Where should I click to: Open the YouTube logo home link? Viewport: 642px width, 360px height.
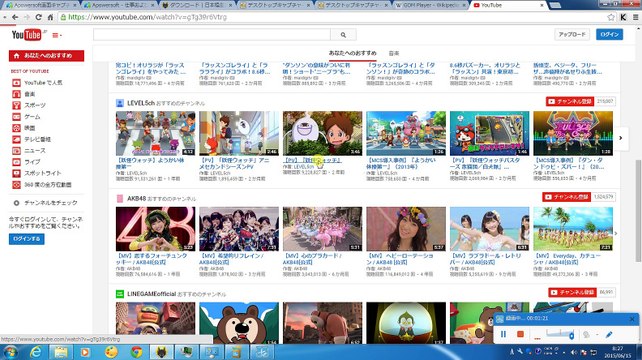pos(26,35)
